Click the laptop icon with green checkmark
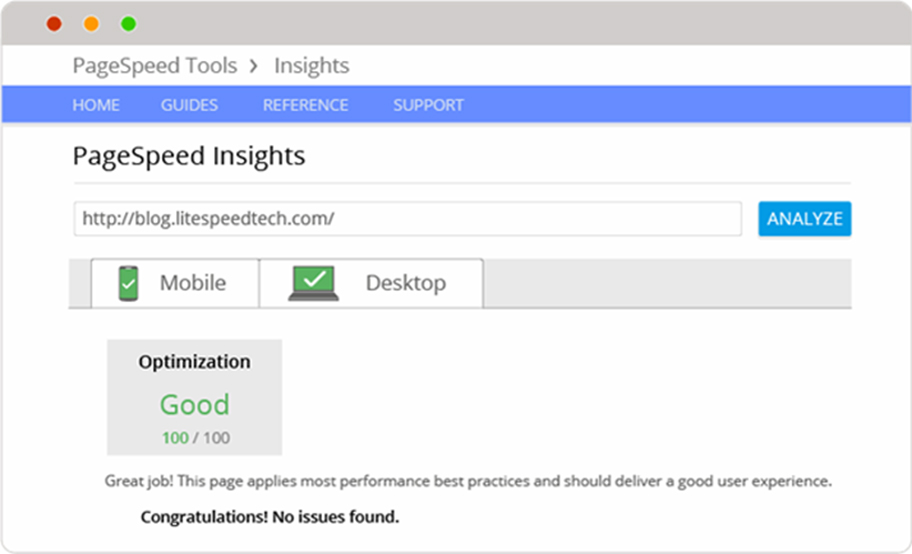The image size is (912, 554). pyautogui.click(x=314, y=283)
